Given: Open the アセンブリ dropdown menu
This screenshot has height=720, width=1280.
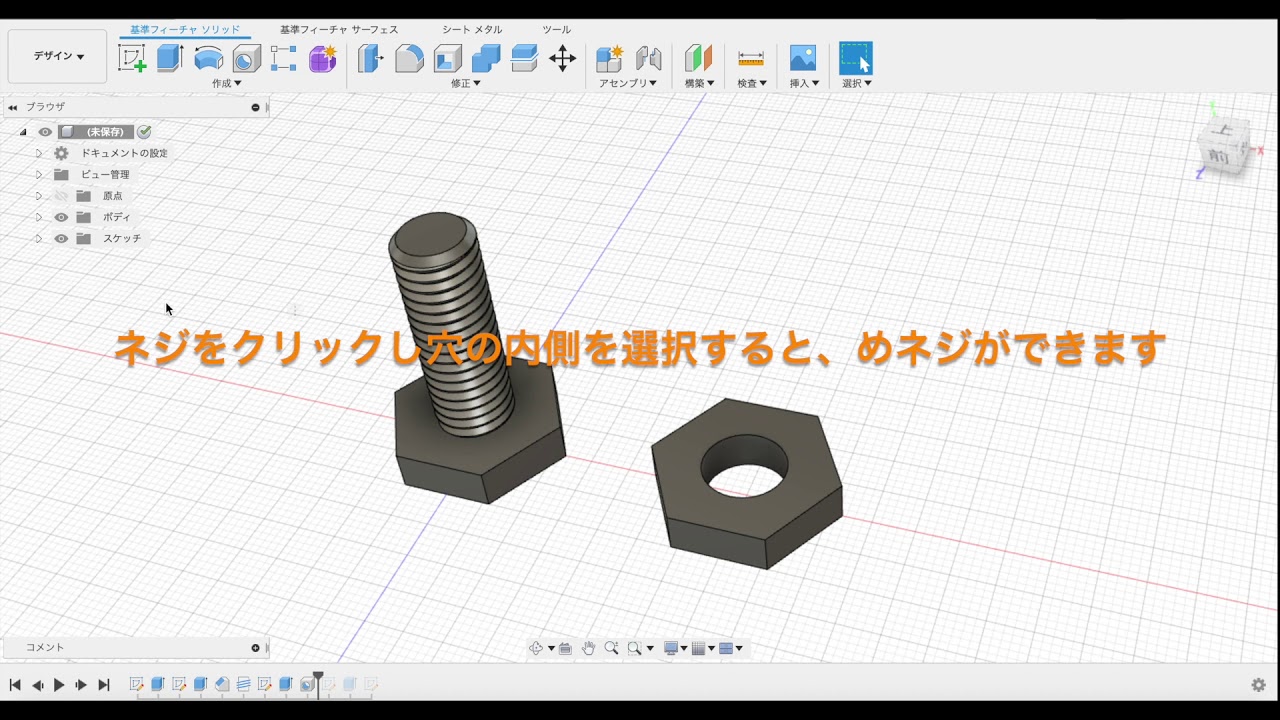Looking at the screenshot, I should pyautogui.click(x=628, y=84).
